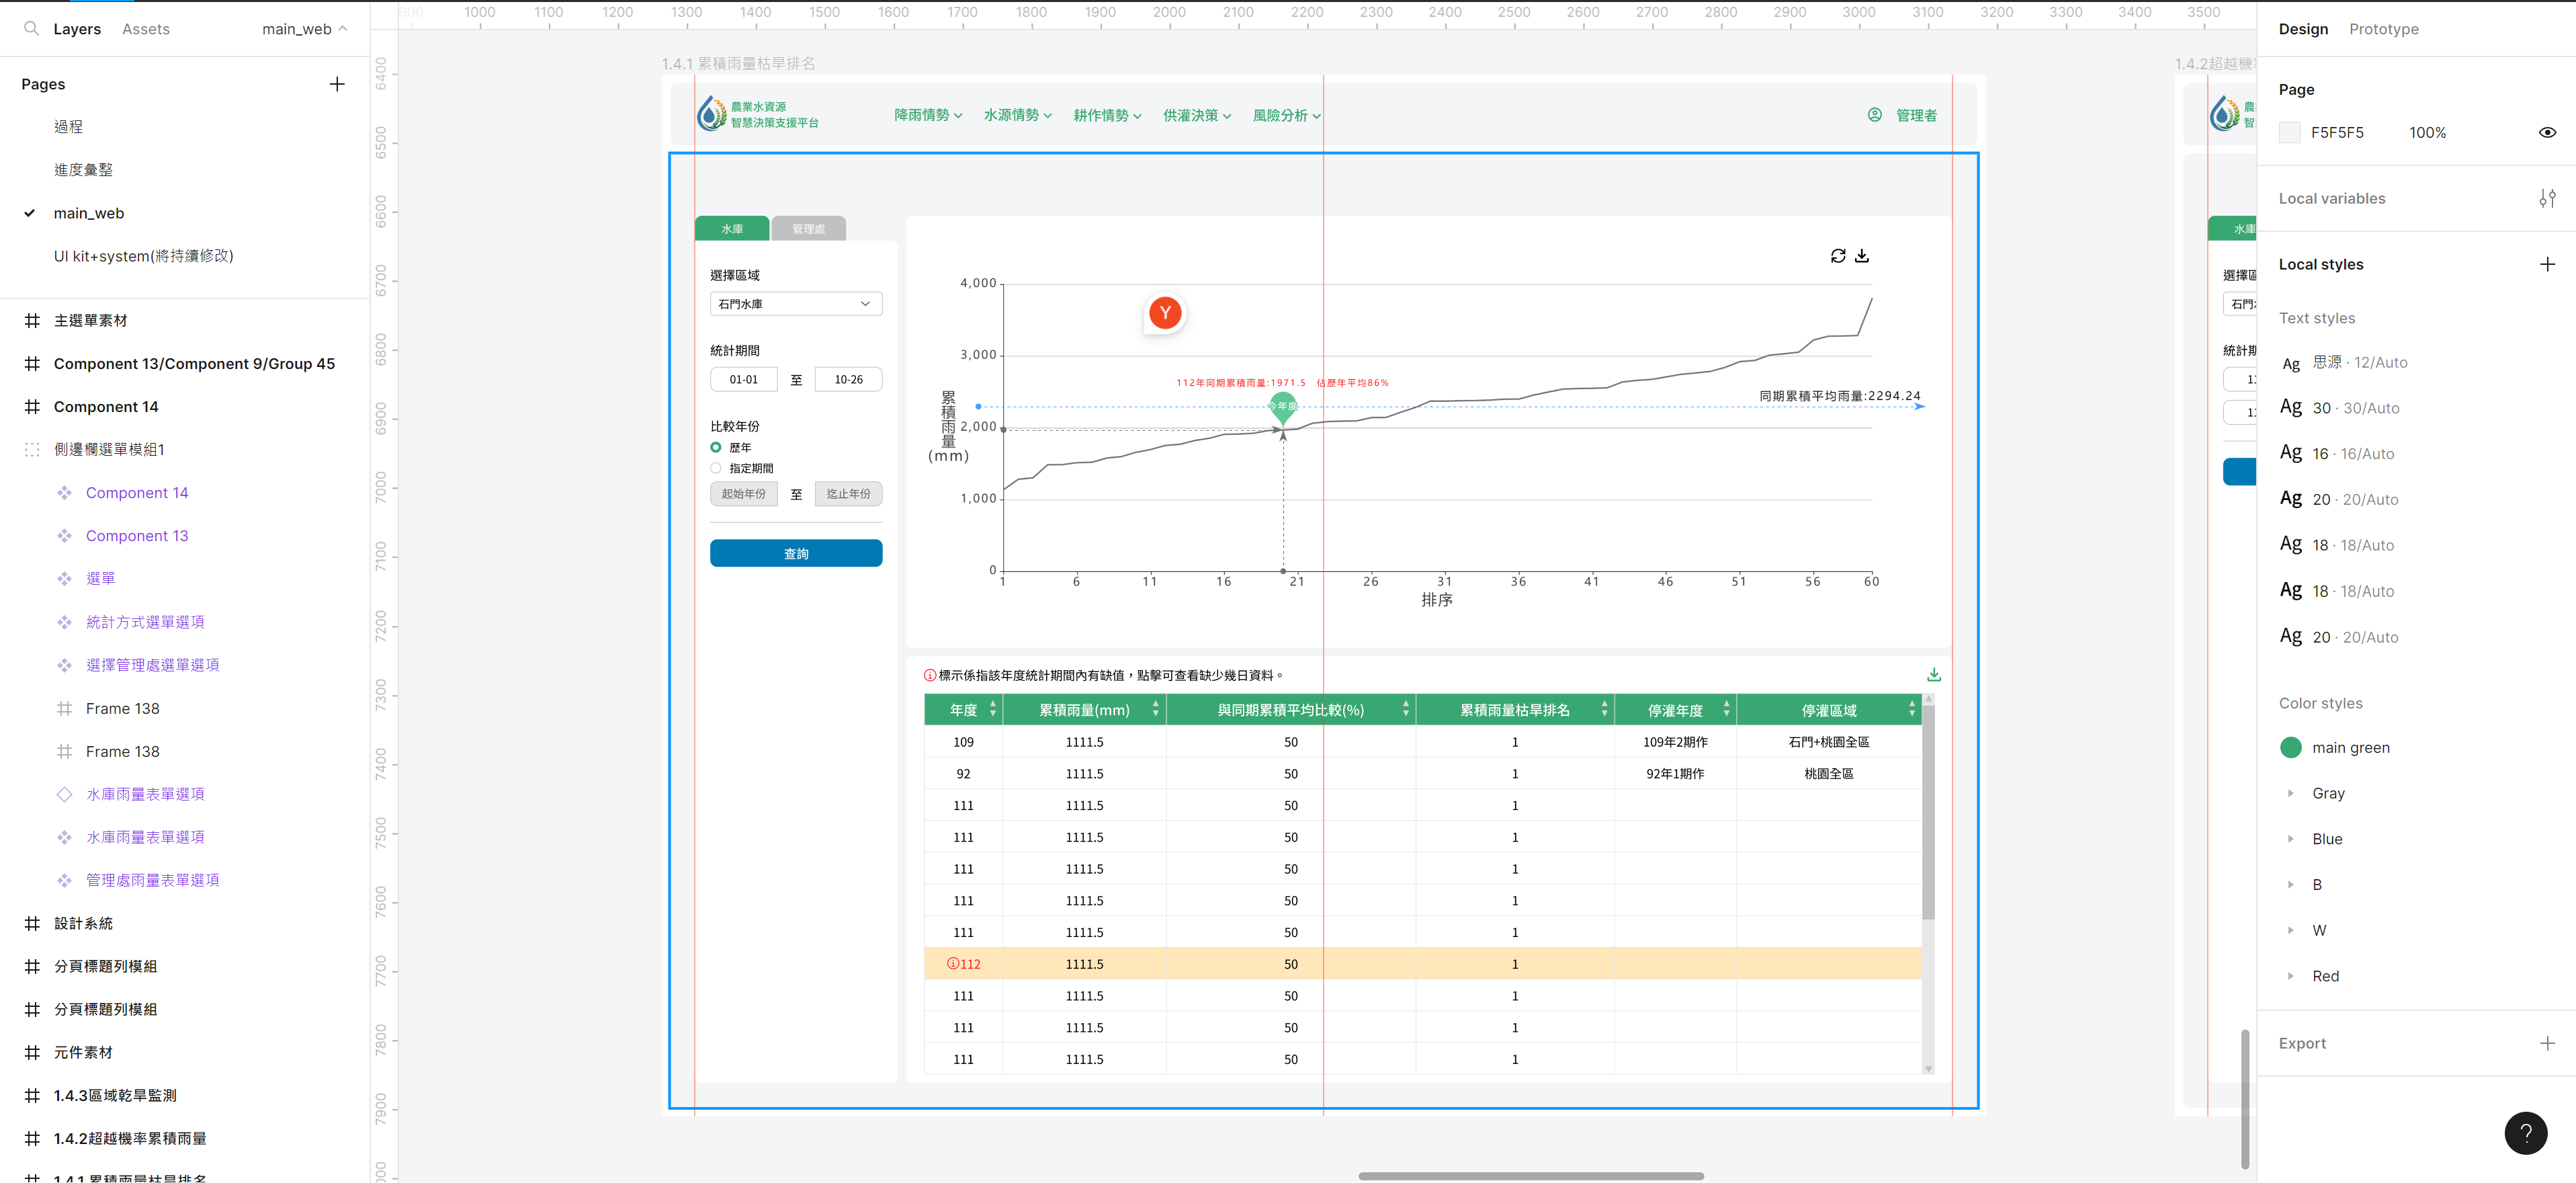
Task: Select the 指定期間 radio button
Action: pyautogui.click(x=716, y=468)
